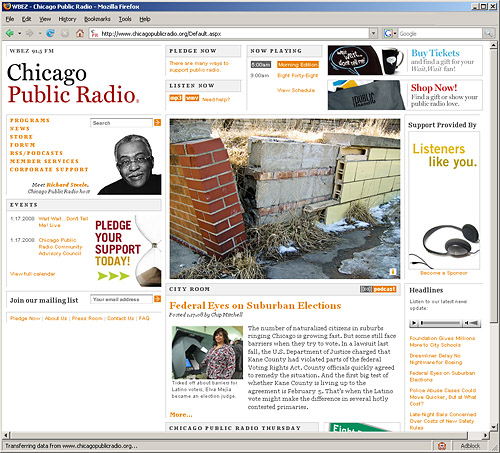Screen dimensions: 500x453
Task: Listen via the mp3 stream badge
Action: [176, 98]
